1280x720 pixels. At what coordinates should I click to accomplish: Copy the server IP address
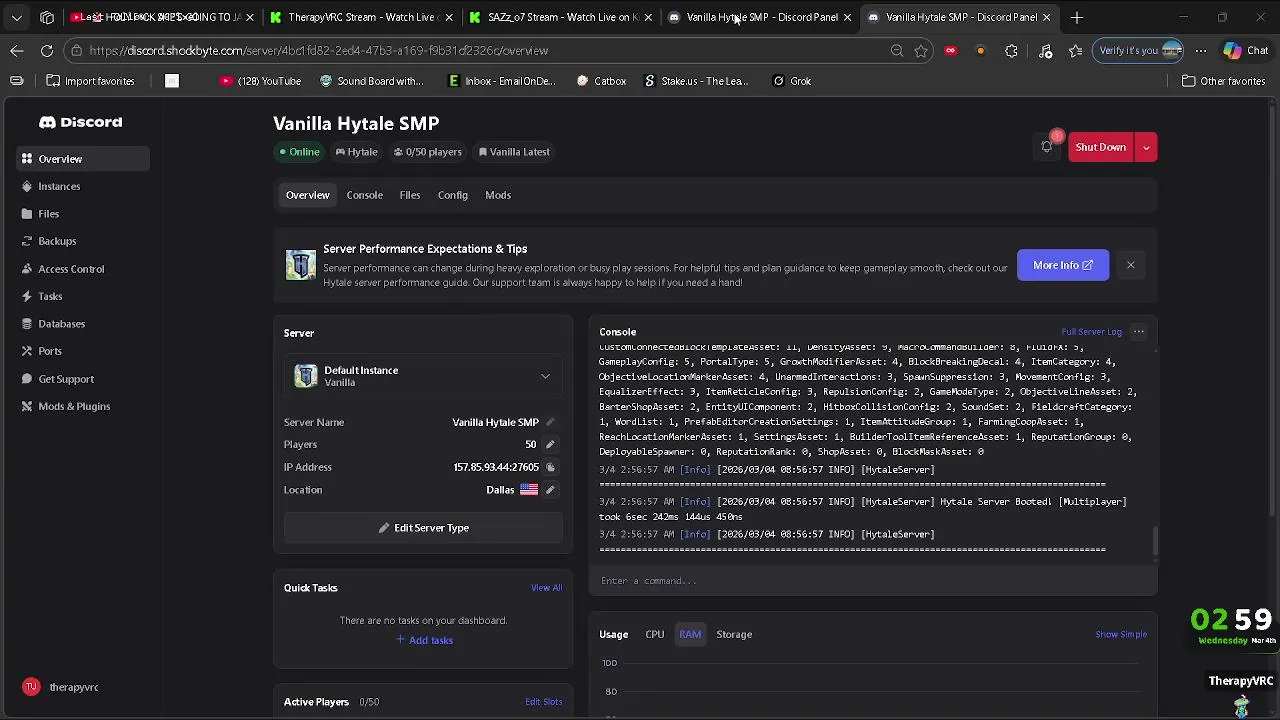[x=550, y=467]
